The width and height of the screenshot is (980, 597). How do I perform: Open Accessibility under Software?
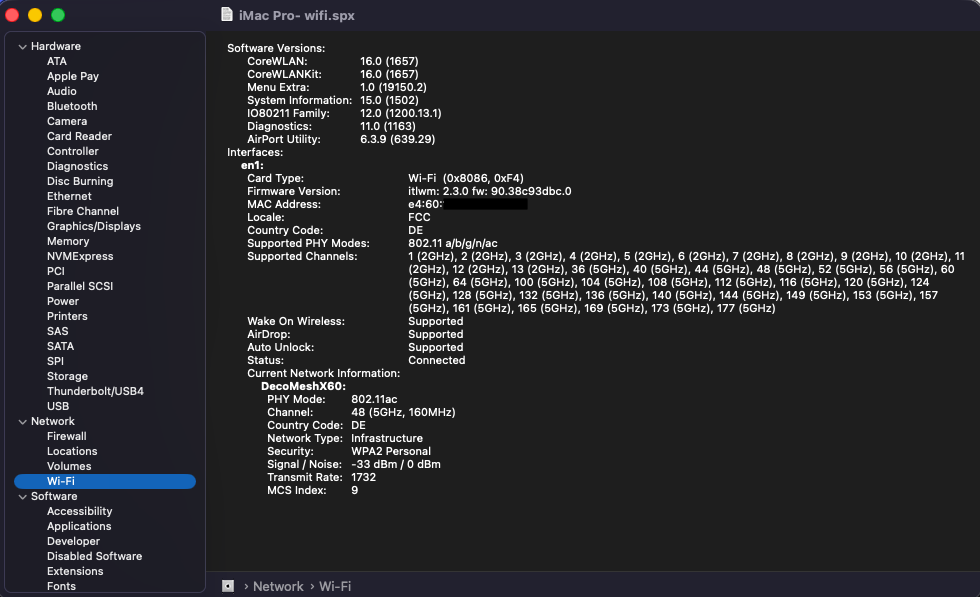[x=79, y=511]
